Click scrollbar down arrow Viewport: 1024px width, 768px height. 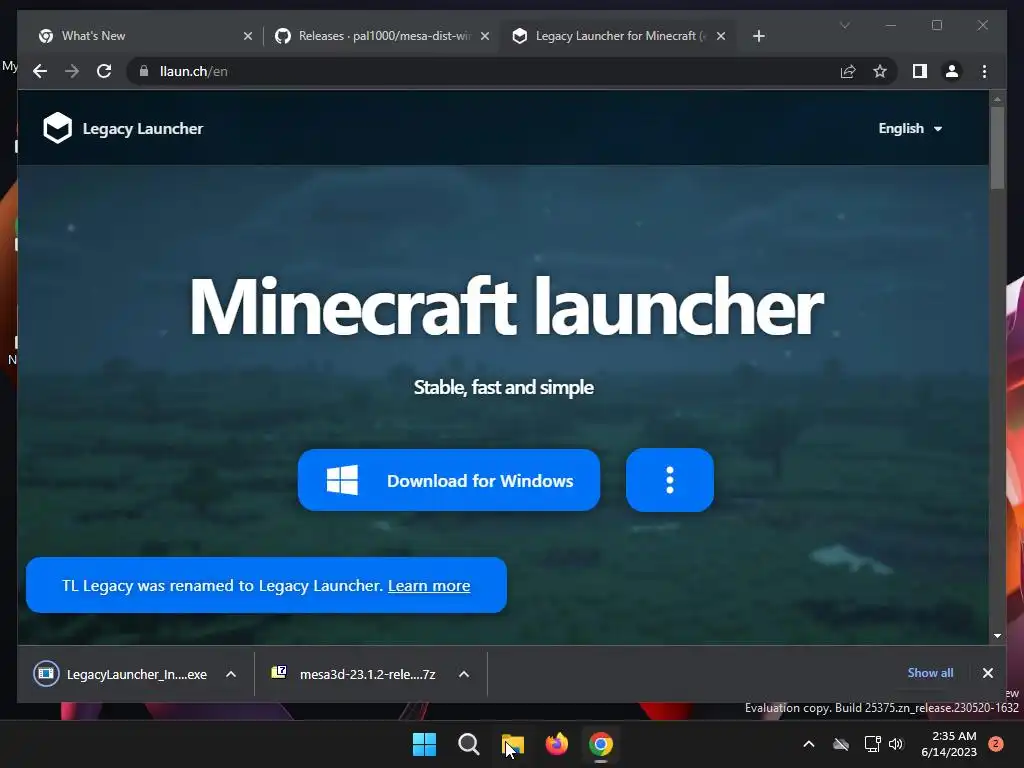997,635
